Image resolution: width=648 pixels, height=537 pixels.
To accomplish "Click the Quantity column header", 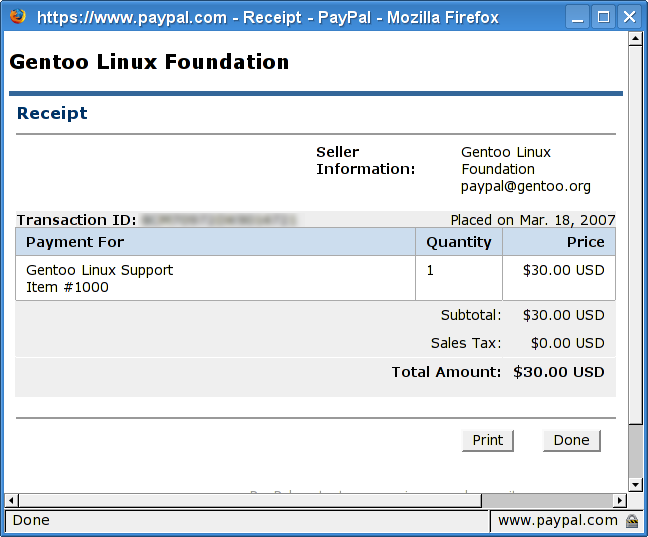I will click(x=459, y=242).
